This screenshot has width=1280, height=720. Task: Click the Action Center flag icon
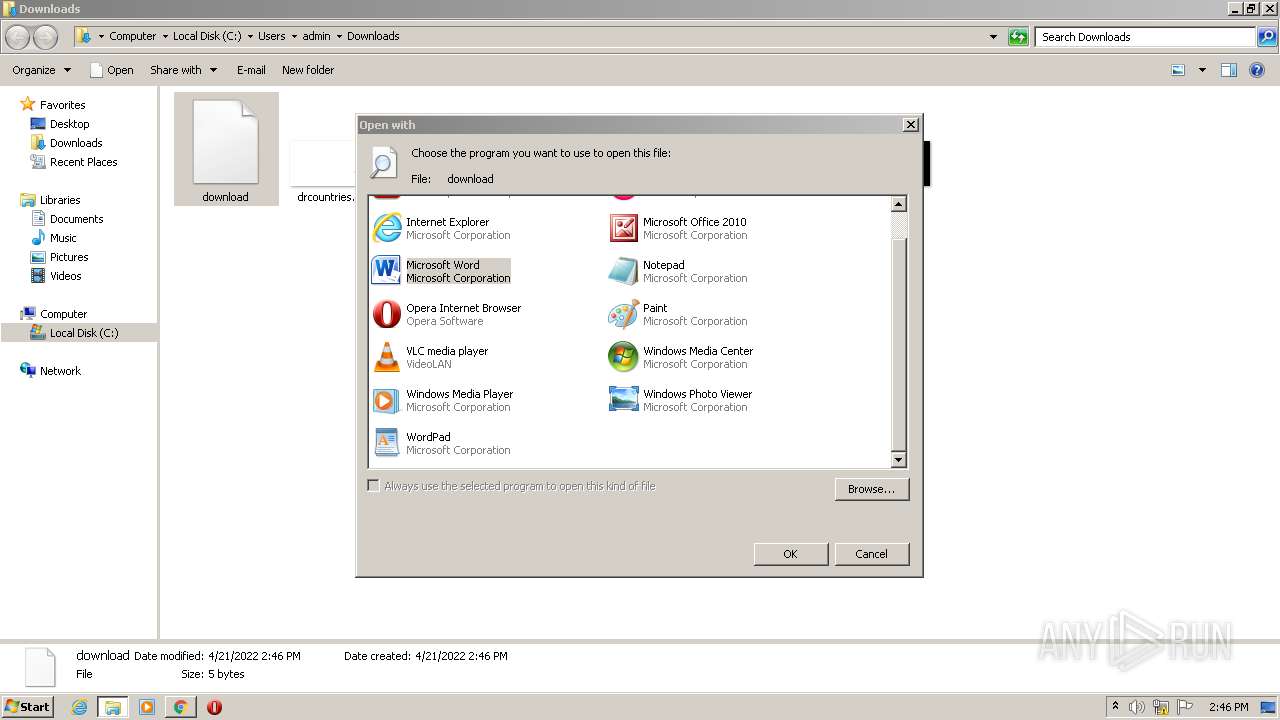(x=1184, y=707)
